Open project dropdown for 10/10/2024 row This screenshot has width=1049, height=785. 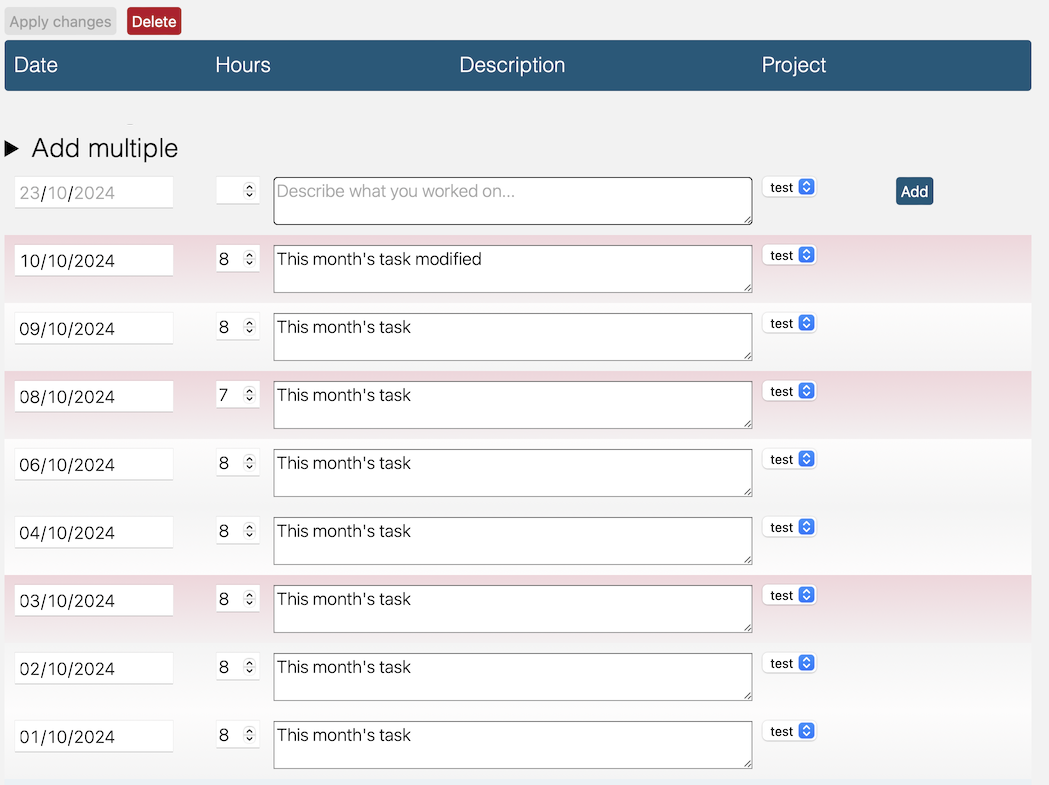point(789,256)
